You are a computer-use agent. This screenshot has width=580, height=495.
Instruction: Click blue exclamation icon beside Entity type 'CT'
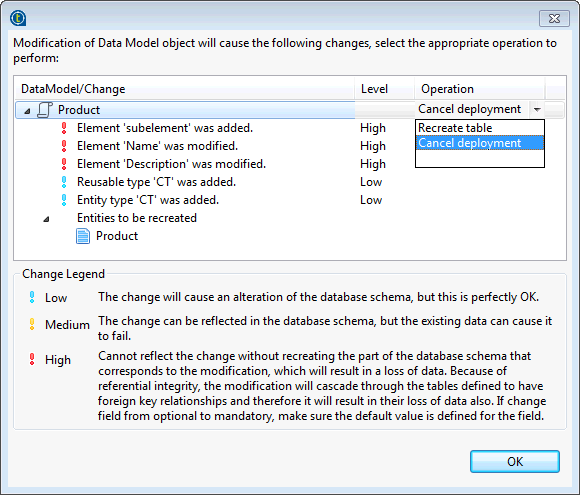pyautogui.click(x=64, y=200)
